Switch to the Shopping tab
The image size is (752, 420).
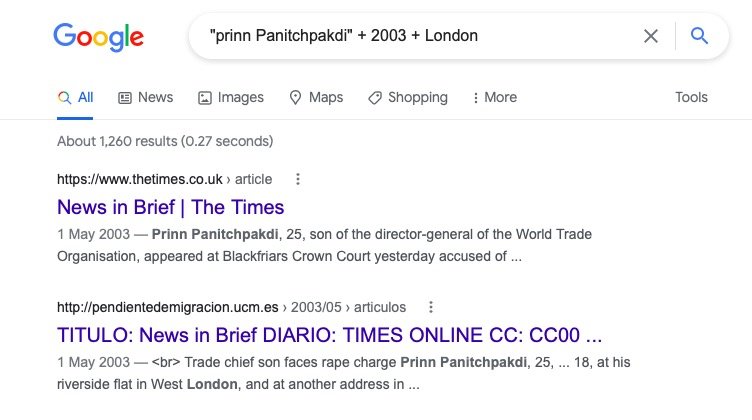[408, 97]
